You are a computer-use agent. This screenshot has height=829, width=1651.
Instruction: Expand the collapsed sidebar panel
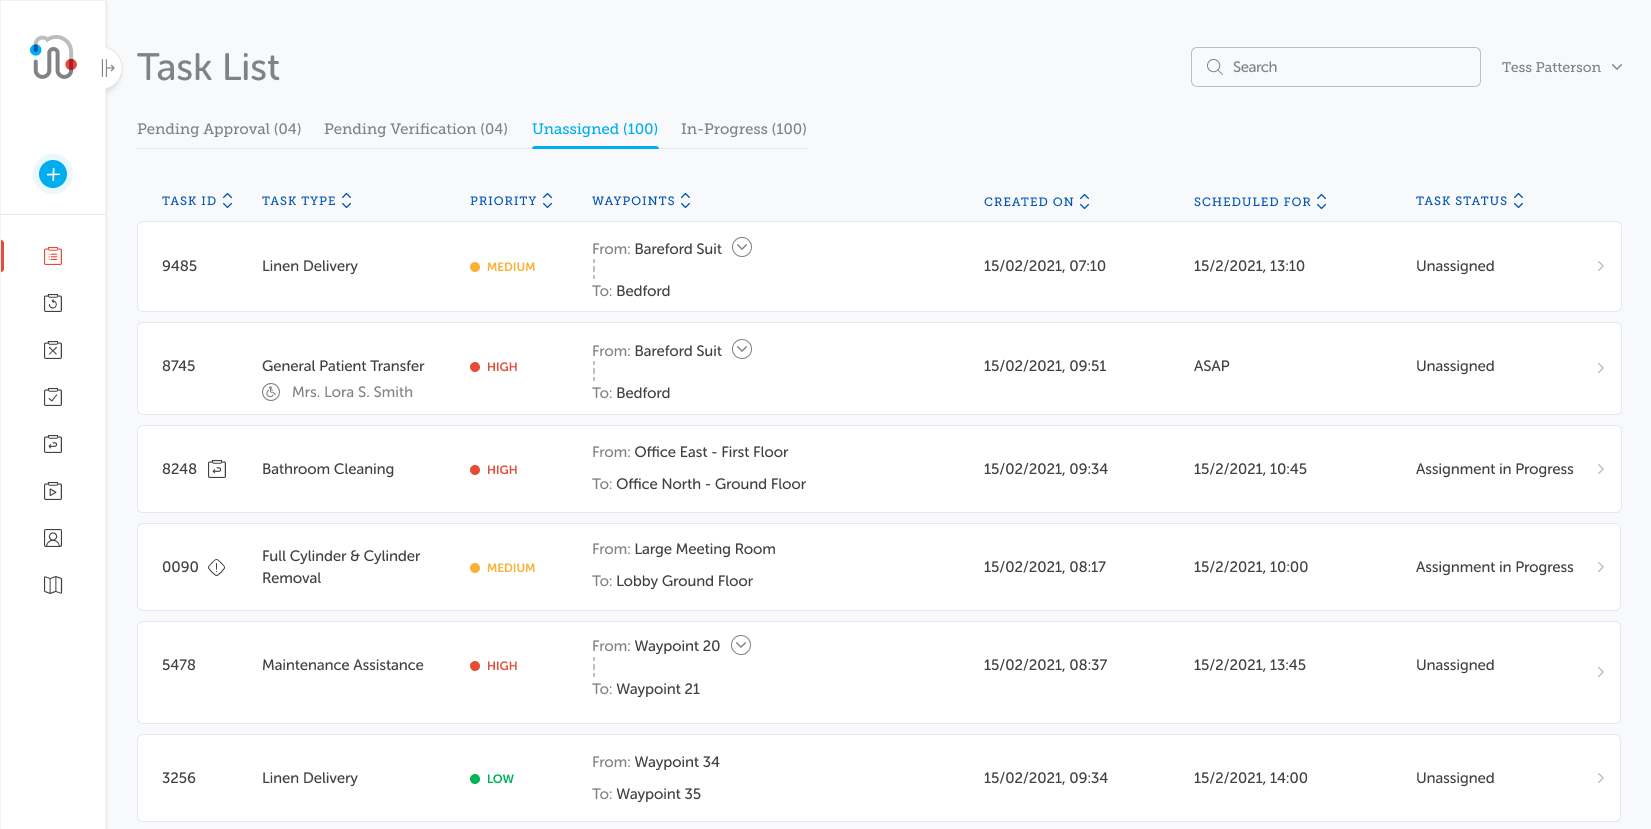pyautogui.click(x=108, y=68)
